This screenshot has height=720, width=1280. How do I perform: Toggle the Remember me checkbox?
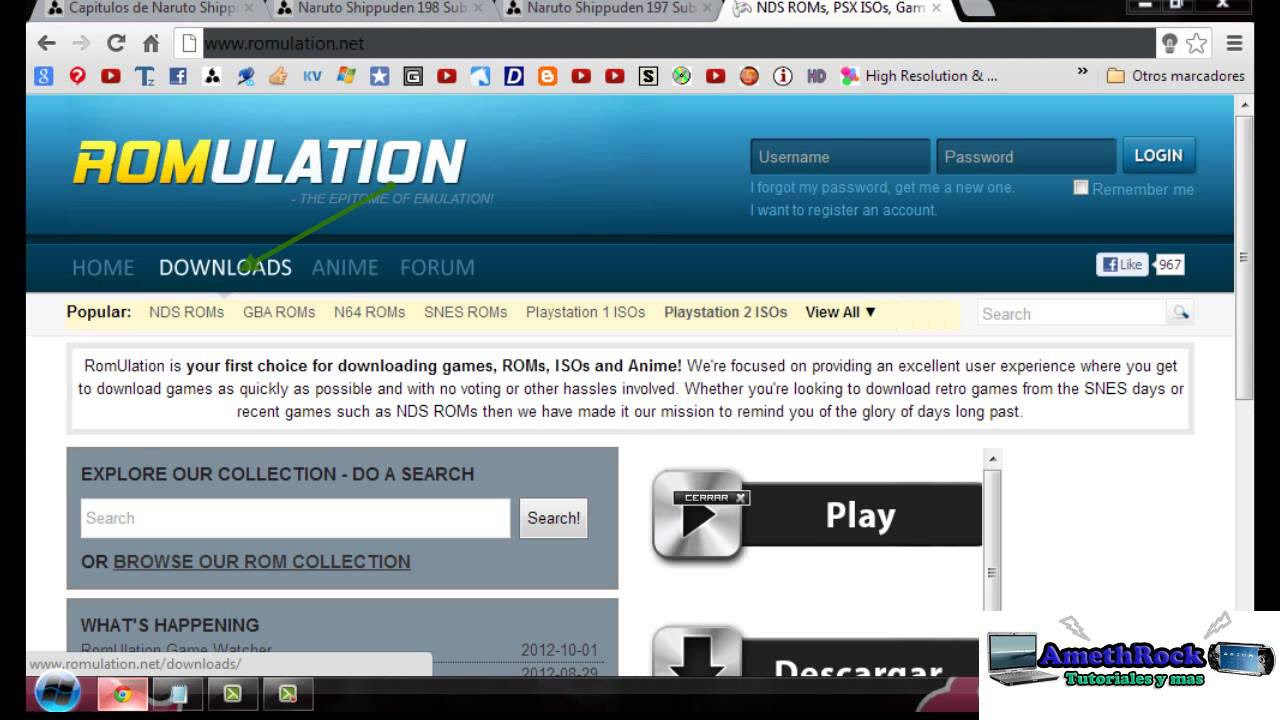click(x=1080, y=188)
